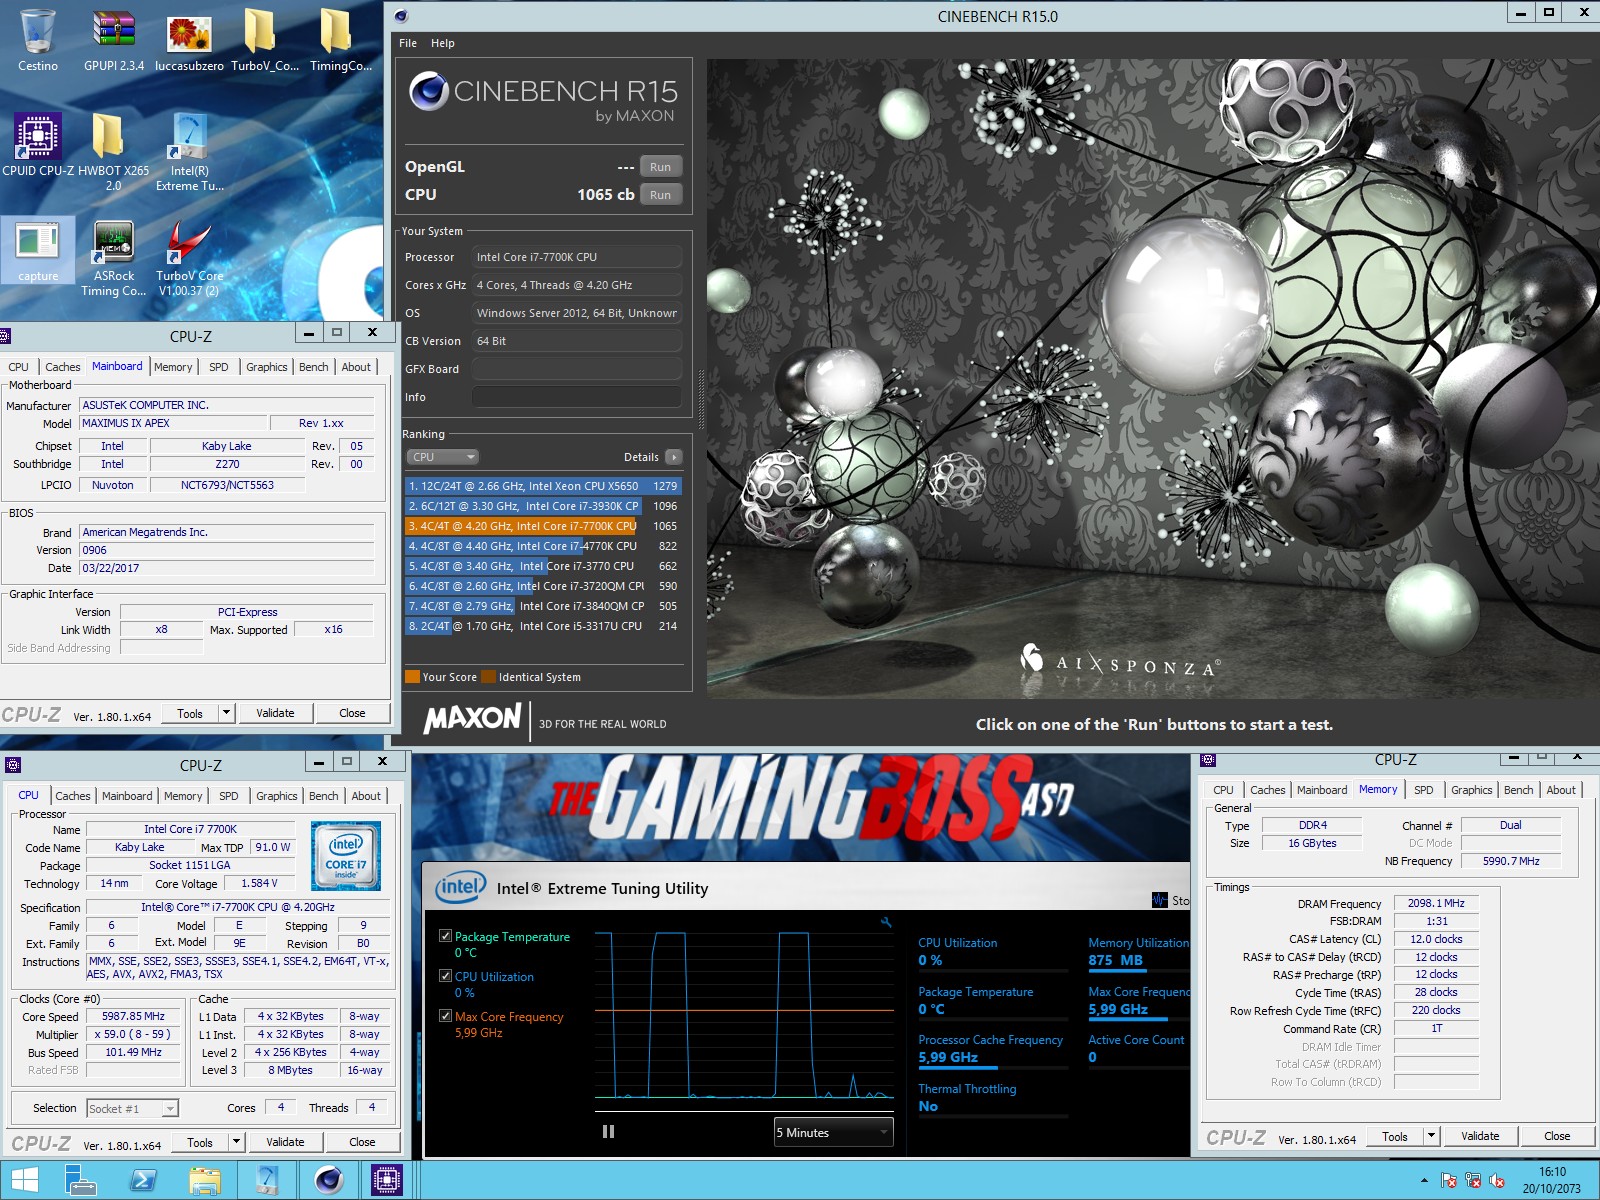Switch to SPD tab in Memory CPU-Z window
The height and width of the screenshot is (1200, 1600).
(1424, 790)
